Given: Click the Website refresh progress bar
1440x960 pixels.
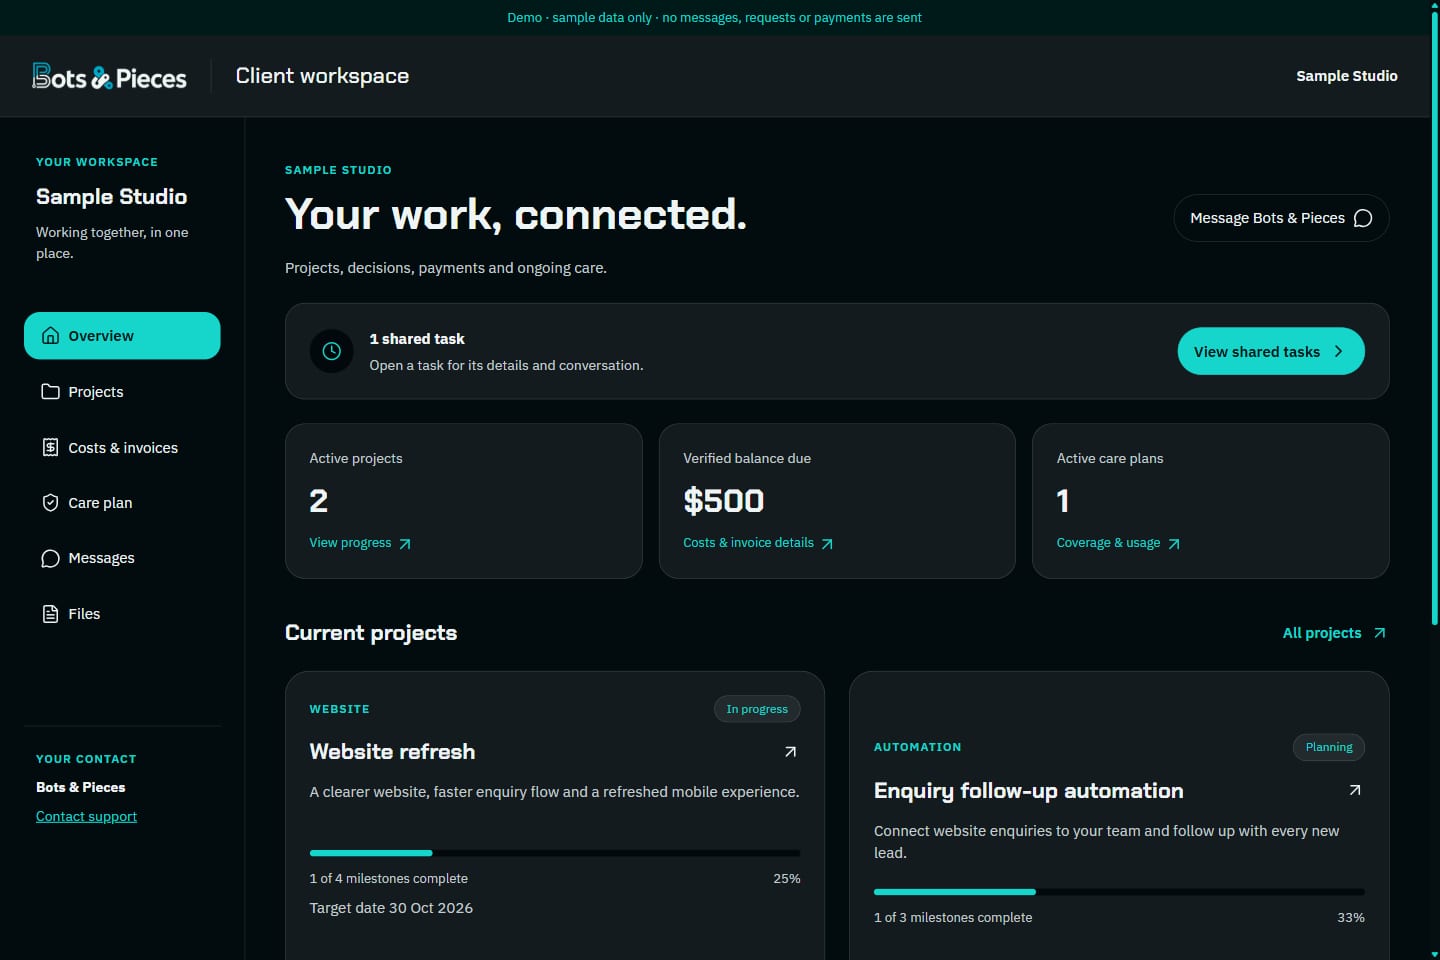Looking at the screenshot, I should coord(555,853).
